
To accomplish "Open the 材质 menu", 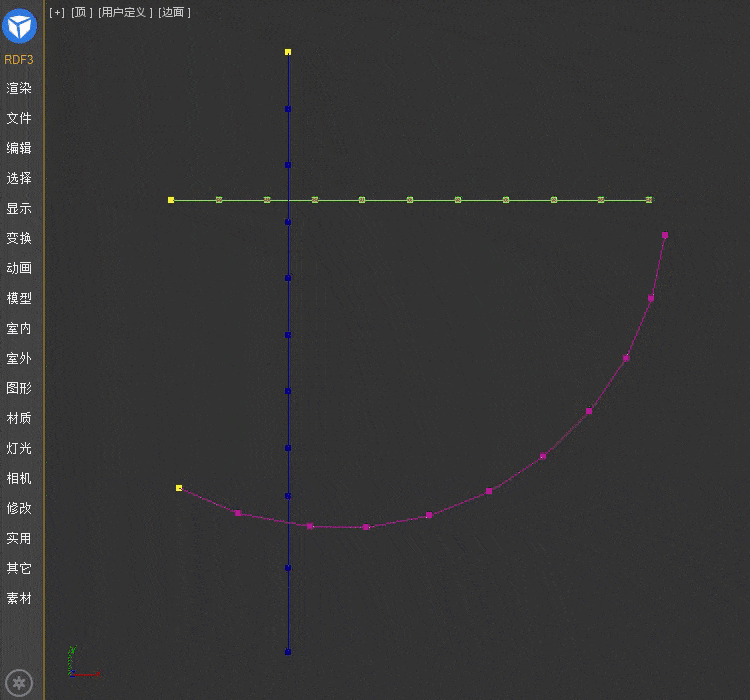I will (19, 418).
